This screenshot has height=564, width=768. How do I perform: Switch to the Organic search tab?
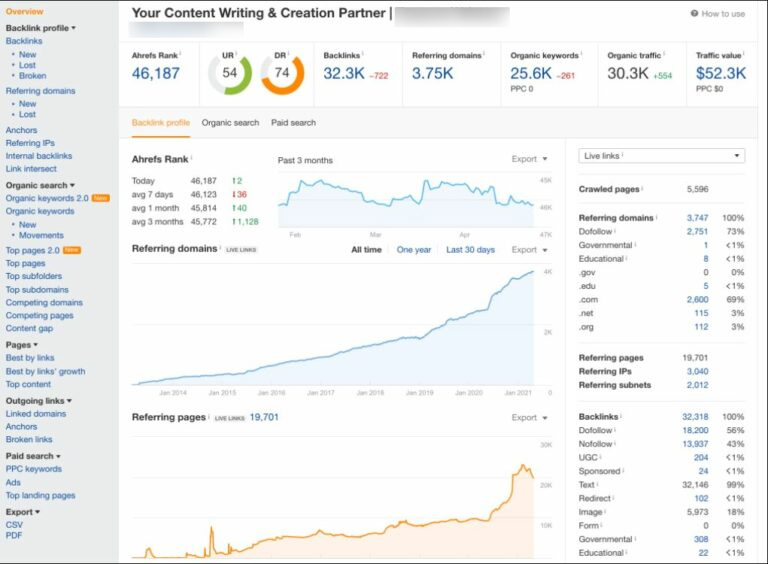tap(230, 123)
